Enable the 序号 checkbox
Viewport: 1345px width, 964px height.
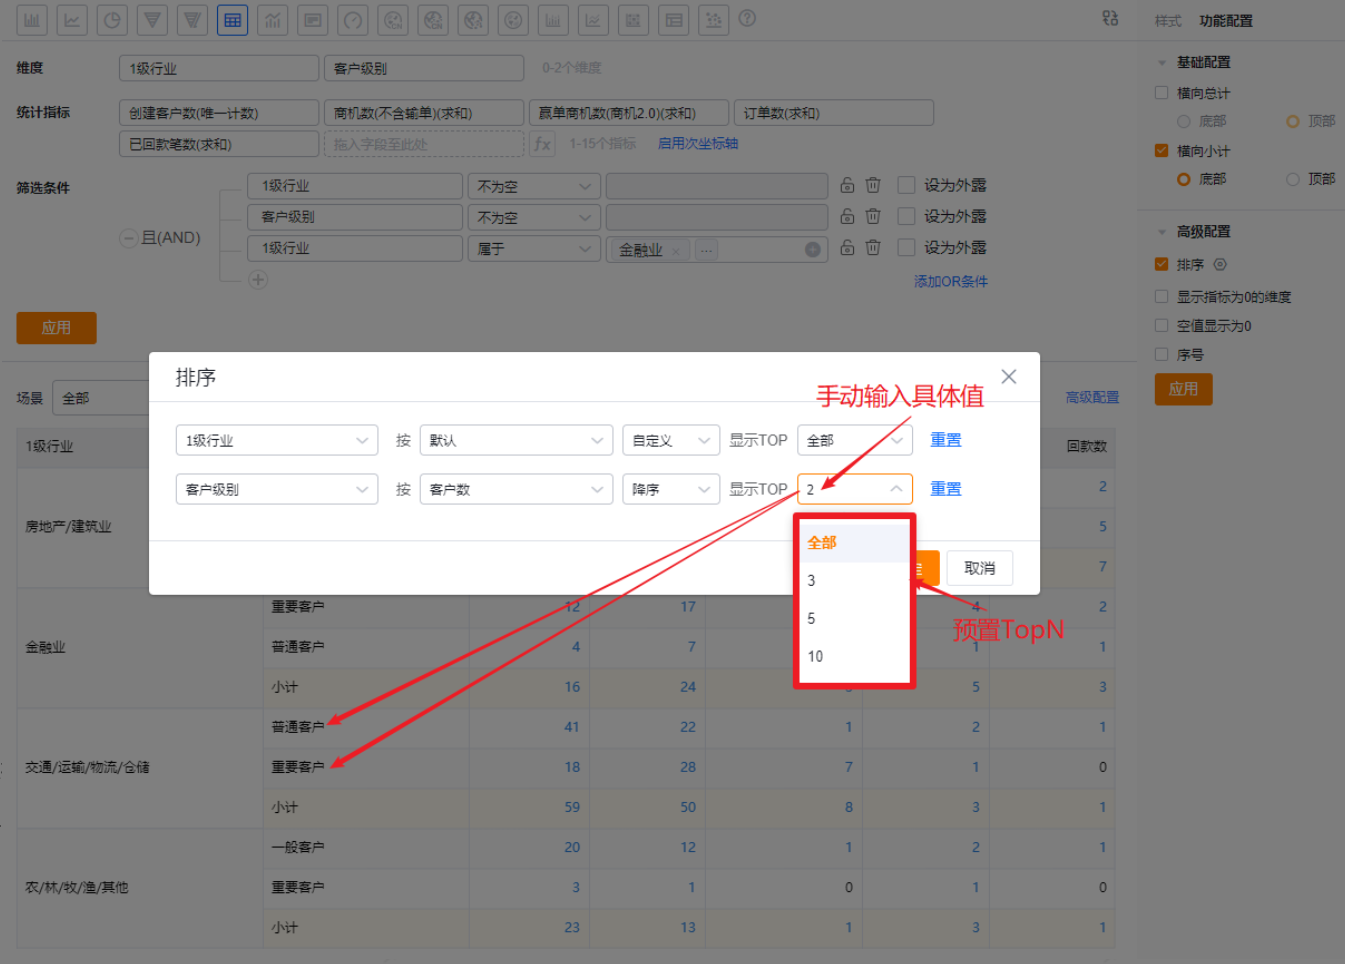(x=1161, y=355)
